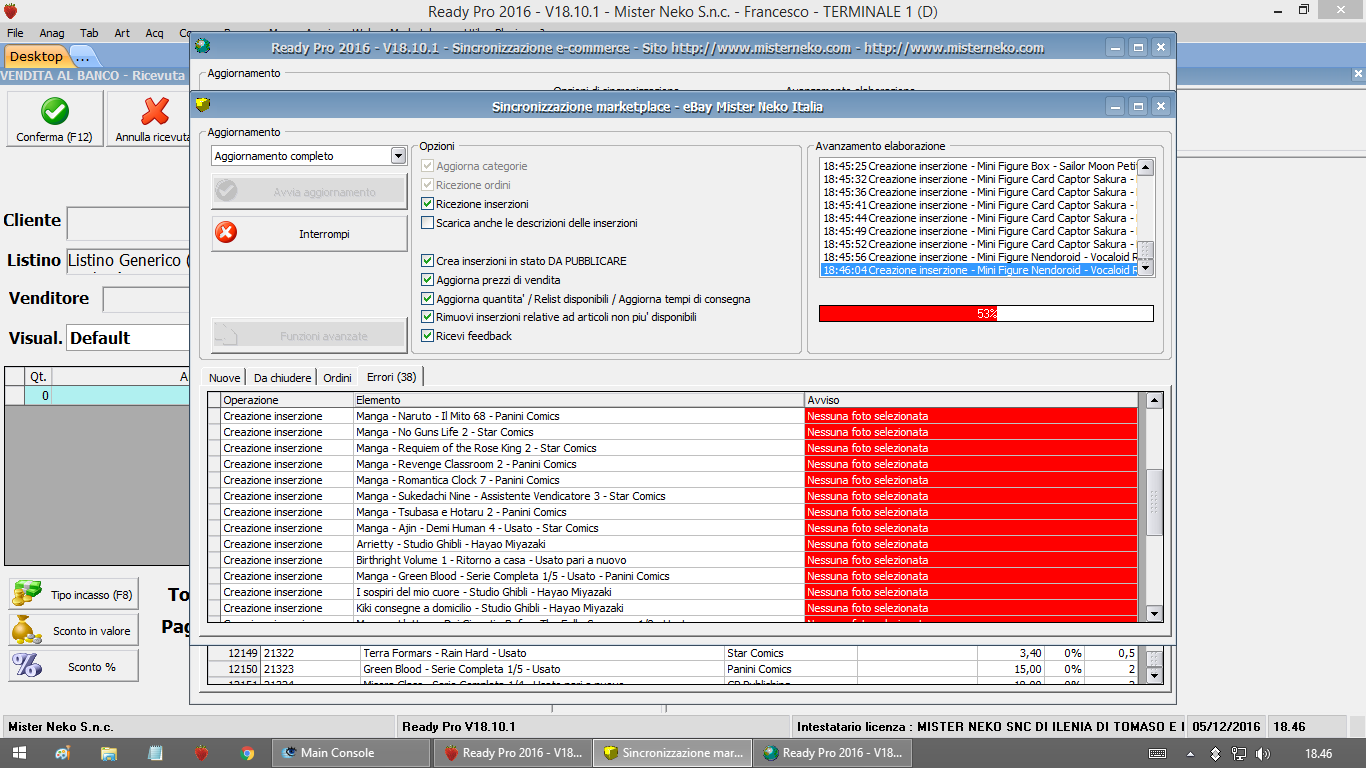1366x768 pixels.
Task: Click the globe icon in e-commerce sync title bar
Action: point(204,46)
